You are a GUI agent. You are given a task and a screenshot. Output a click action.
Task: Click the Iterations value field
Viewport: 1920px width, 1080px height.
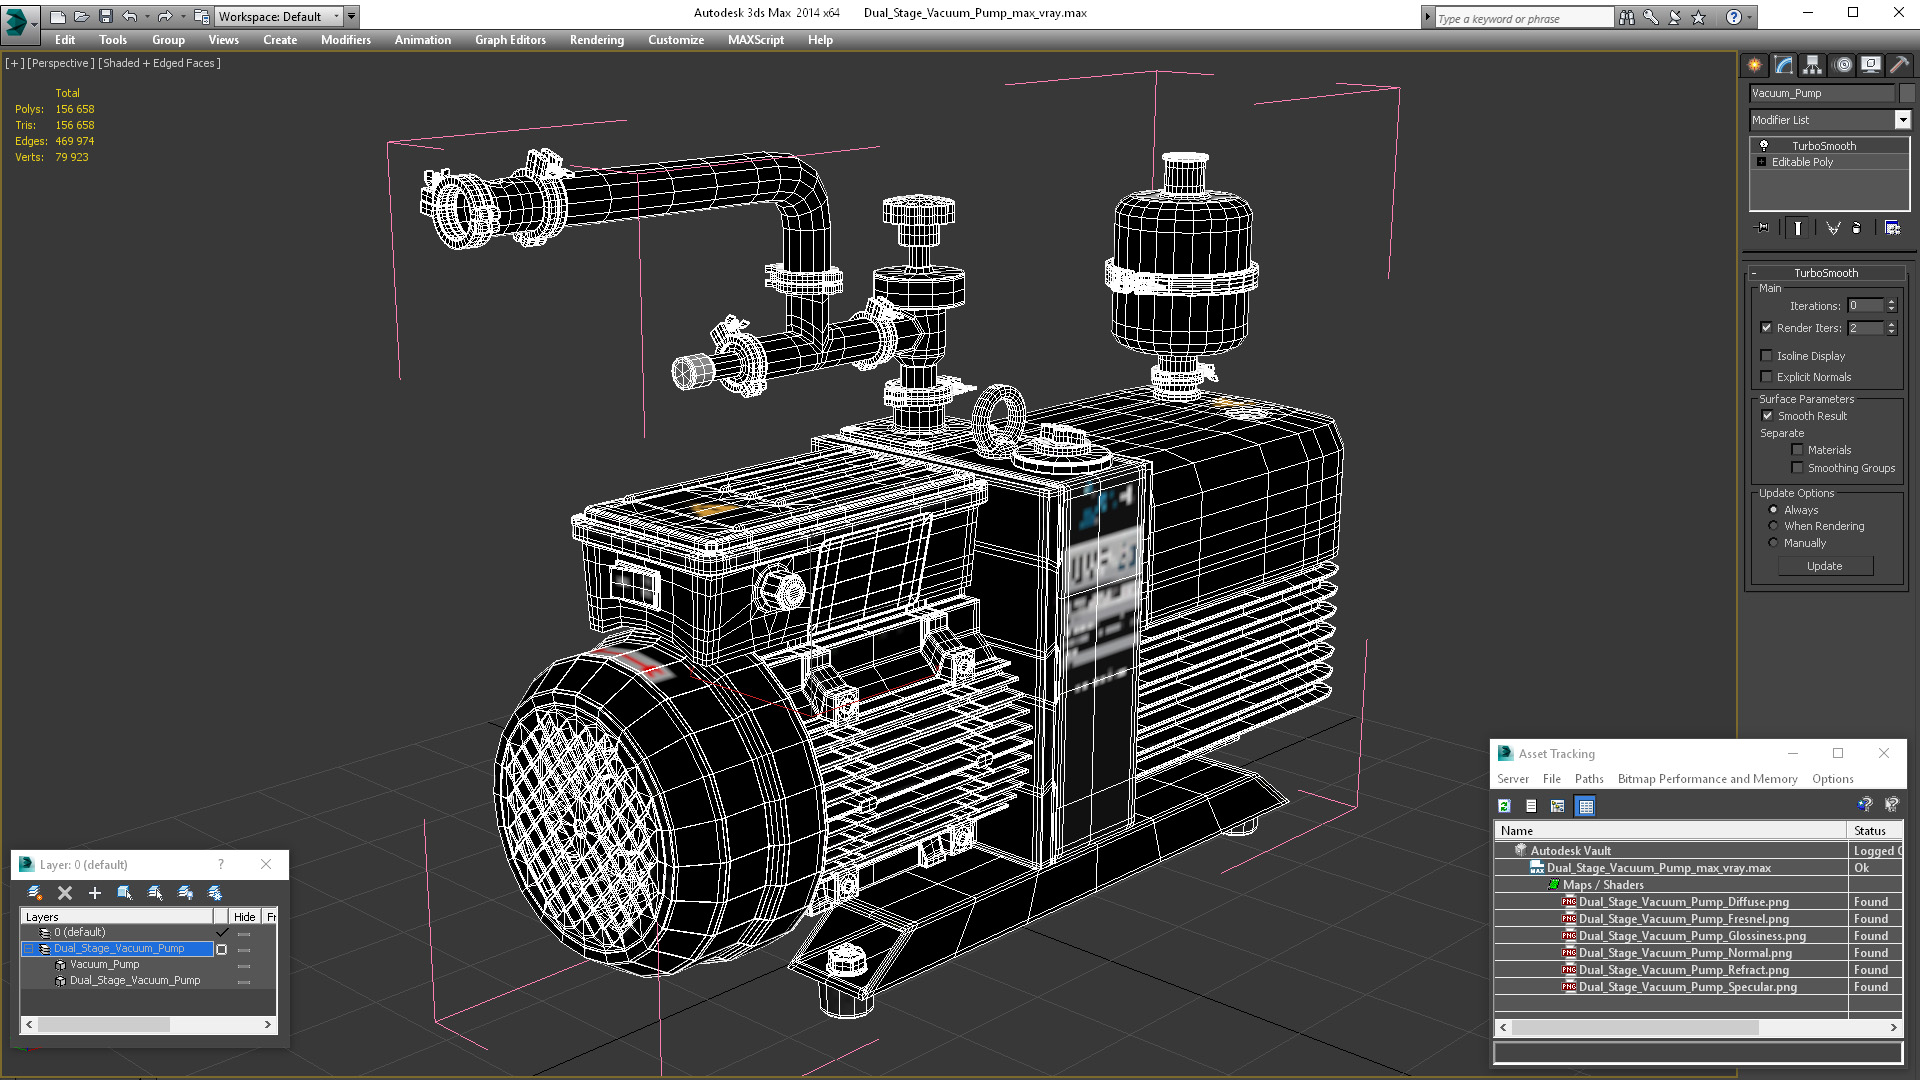click(1865, 306)
